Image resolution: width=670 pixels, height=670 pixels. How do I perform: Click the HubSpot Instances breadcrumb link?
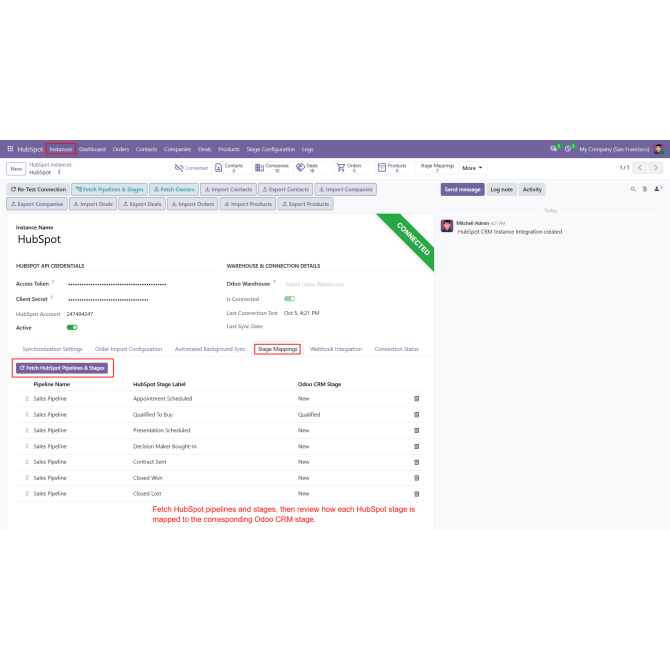50,165
